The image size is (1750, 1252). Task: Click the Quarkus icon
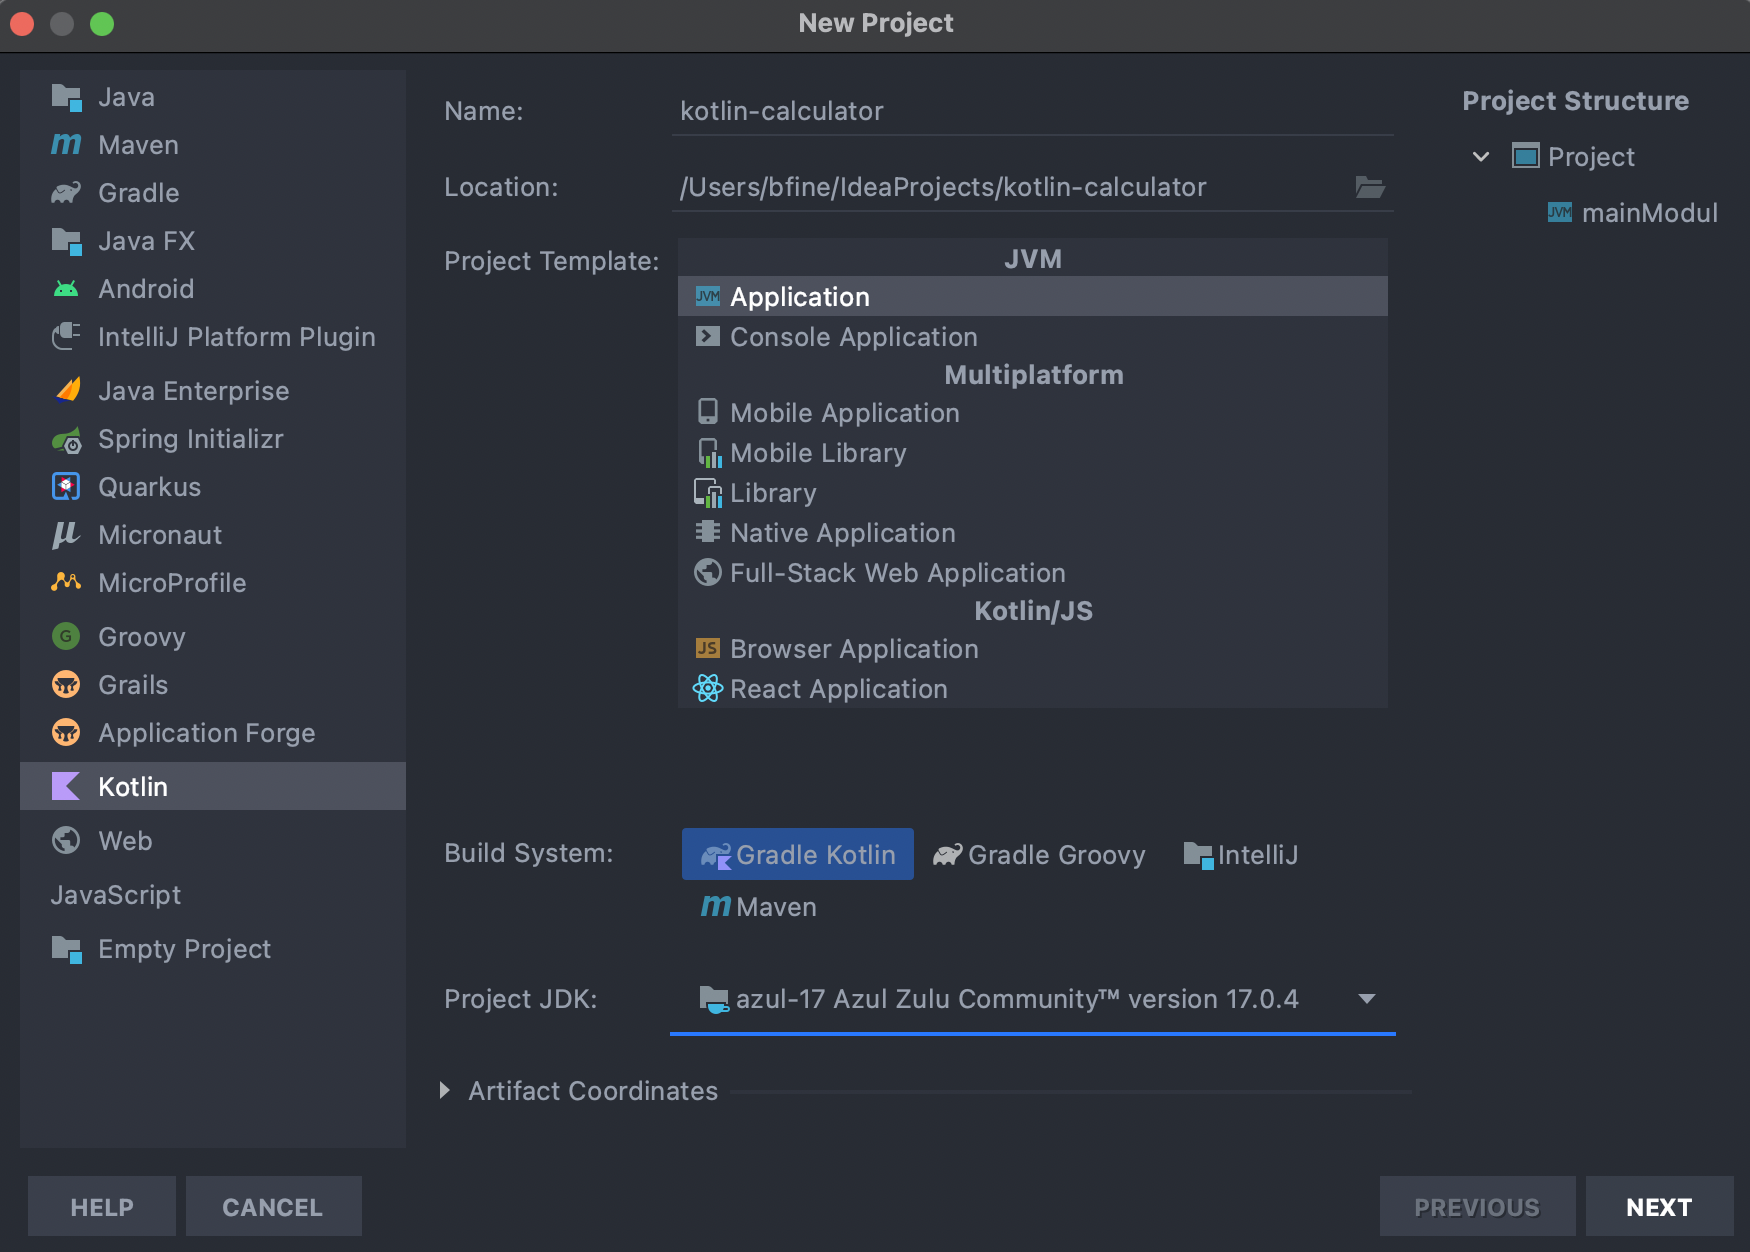66,487
